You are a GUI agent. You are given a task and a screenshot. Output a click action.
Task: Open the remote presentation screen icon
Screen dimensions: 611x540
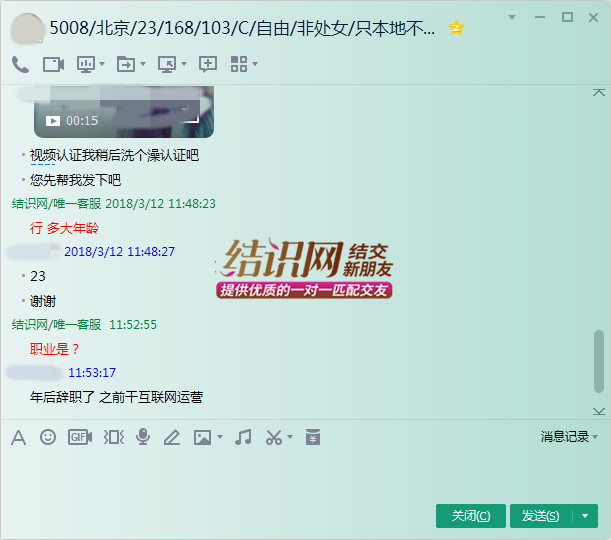86,64
